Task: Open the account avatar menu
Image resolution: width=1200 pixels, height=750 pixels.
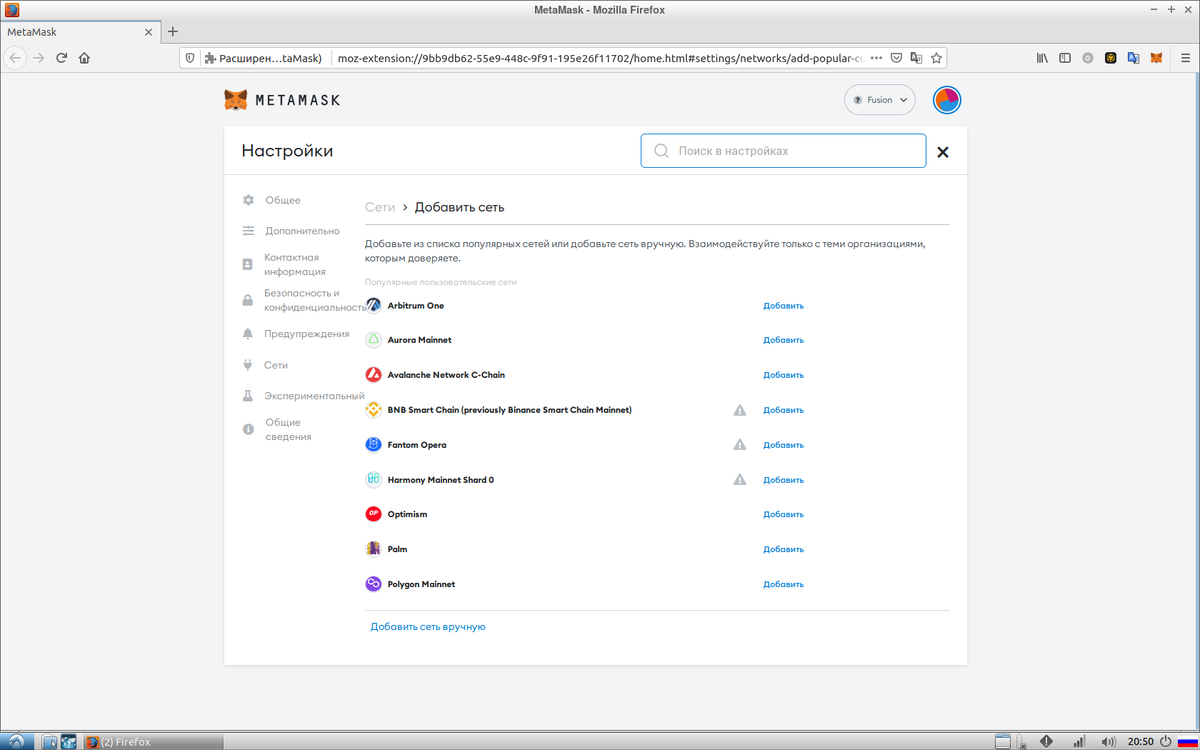Action: pos(947,100)
